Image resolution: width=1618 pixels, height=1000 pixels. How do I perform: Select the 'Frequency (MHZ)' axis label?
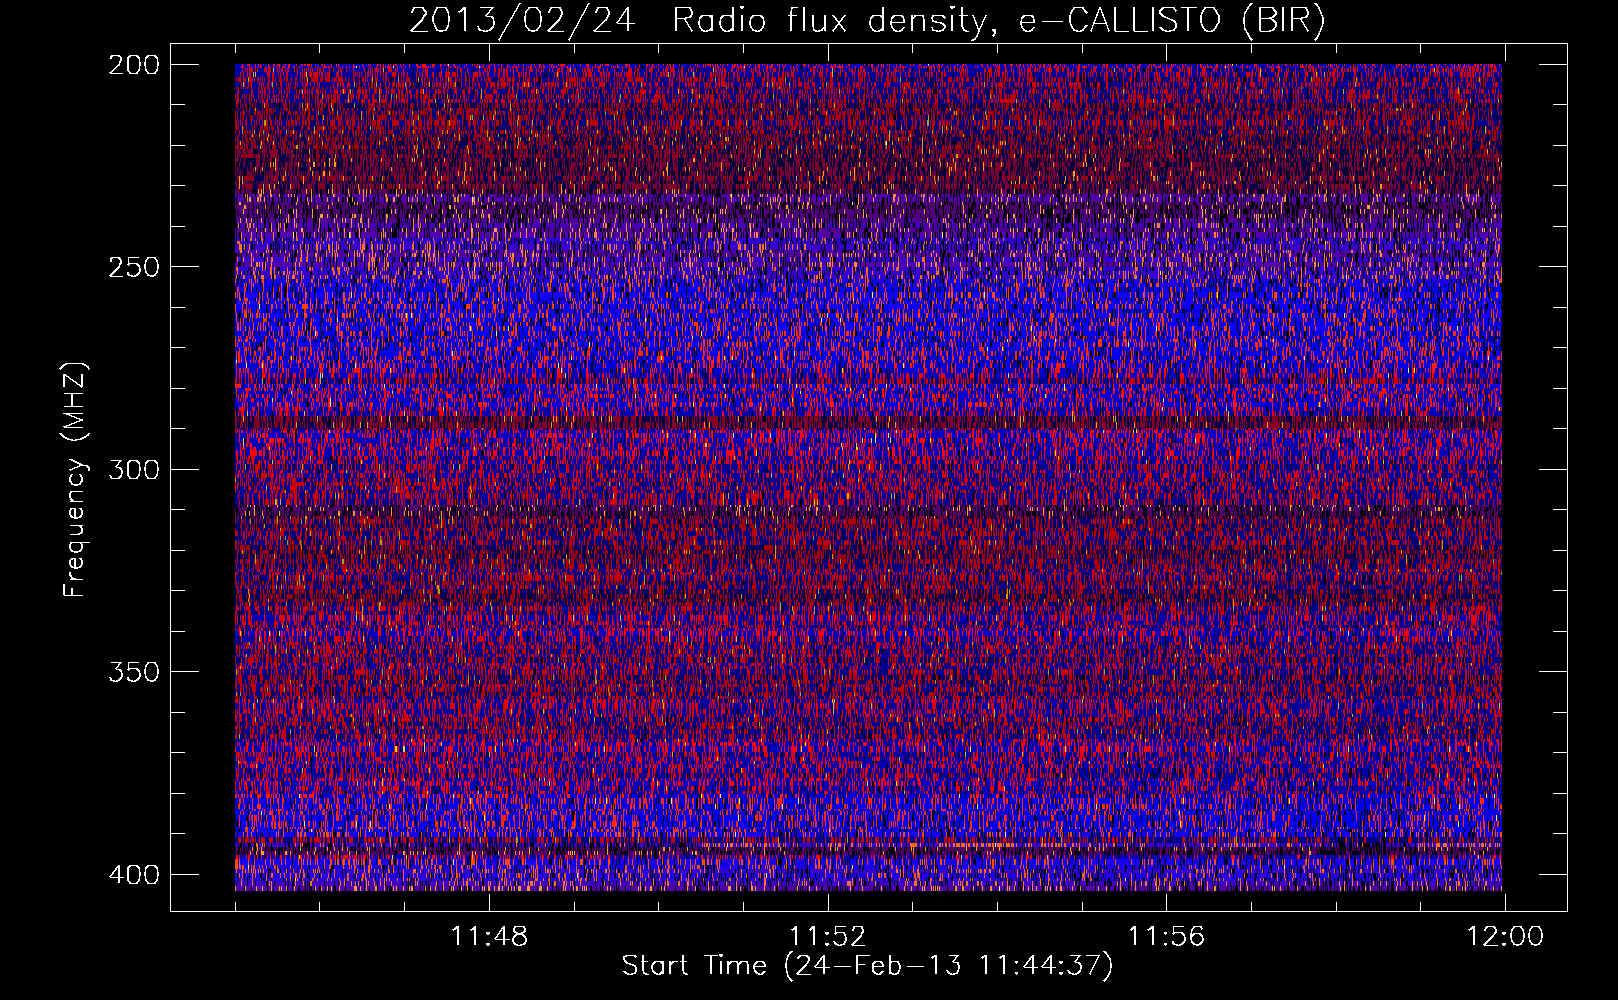click(x=75, y=479)
